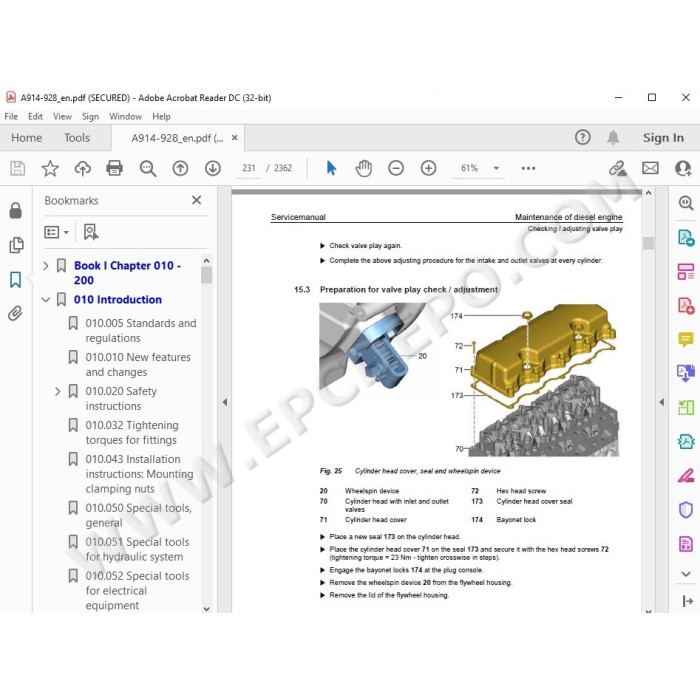
Task: Open the Help question mark icon
Action: point(583,138)
